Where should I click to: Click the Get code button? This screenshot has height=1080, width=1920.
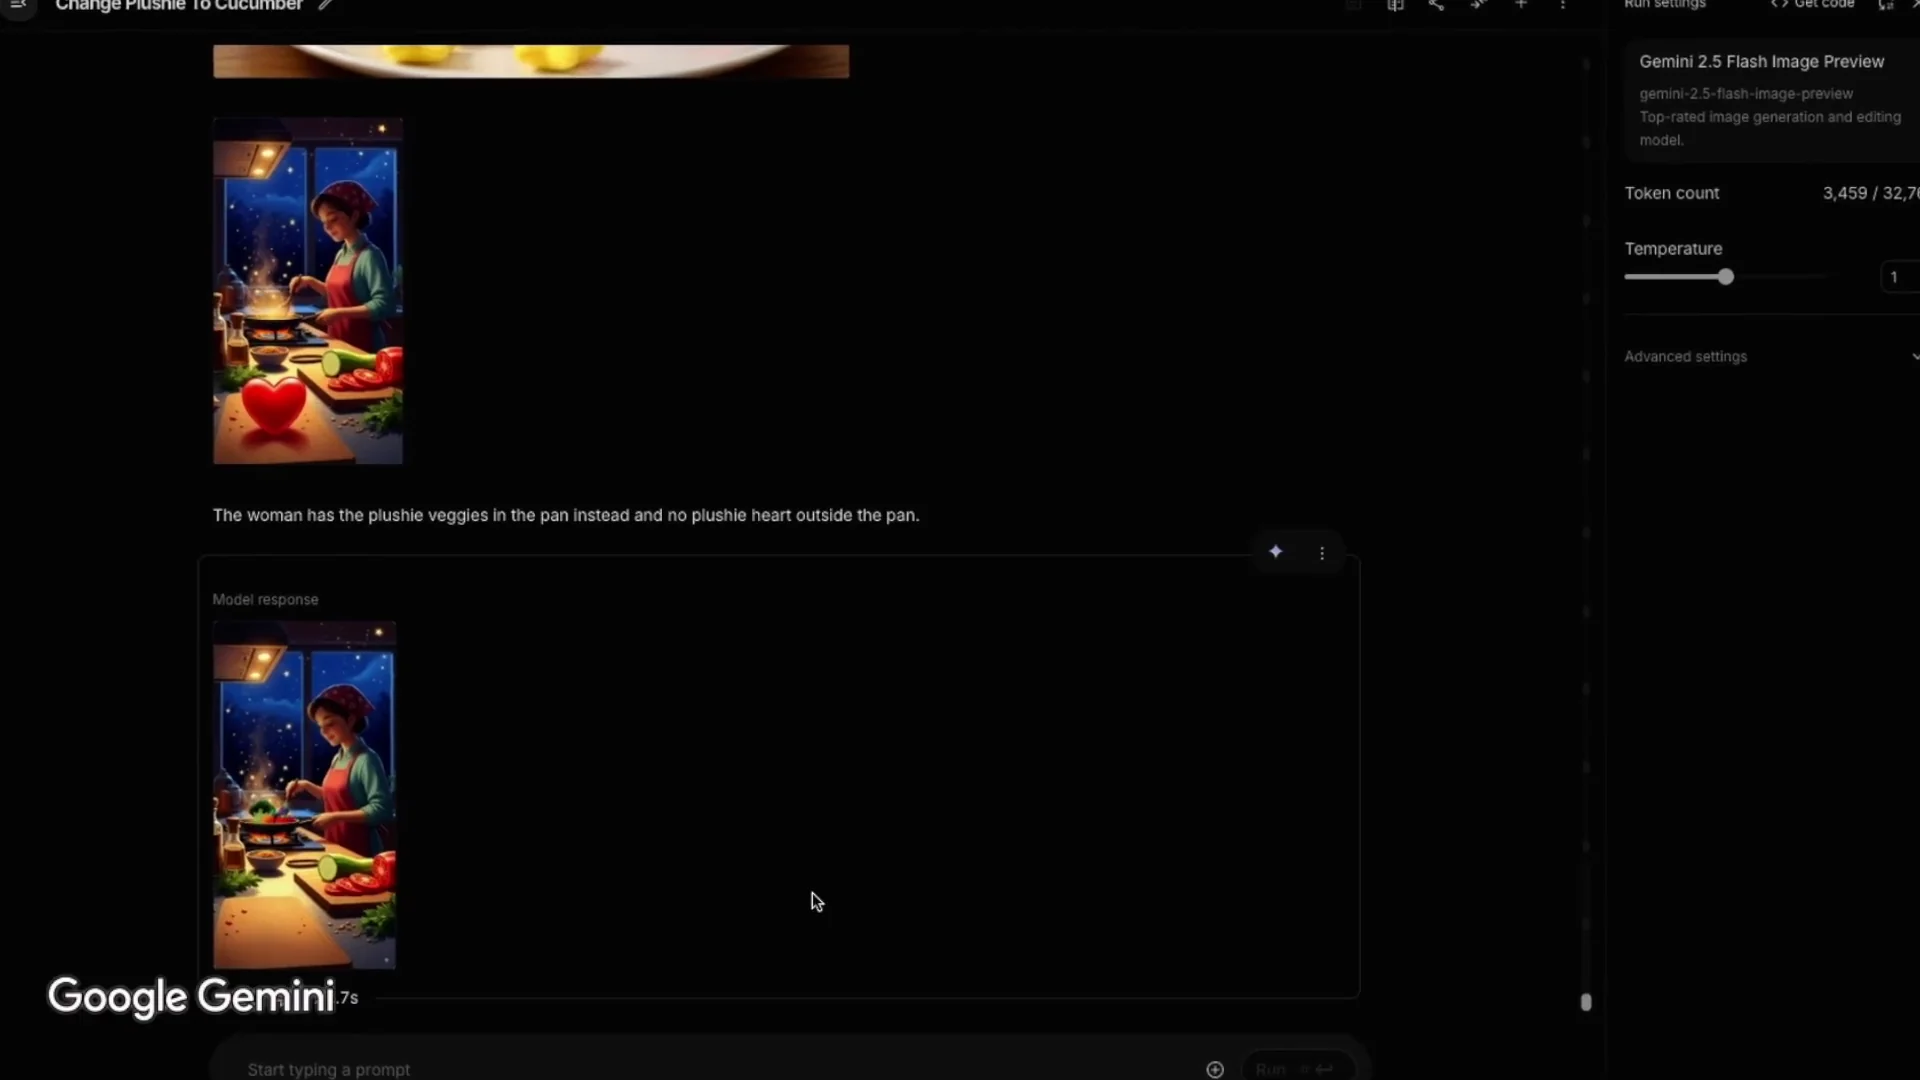1813,5
